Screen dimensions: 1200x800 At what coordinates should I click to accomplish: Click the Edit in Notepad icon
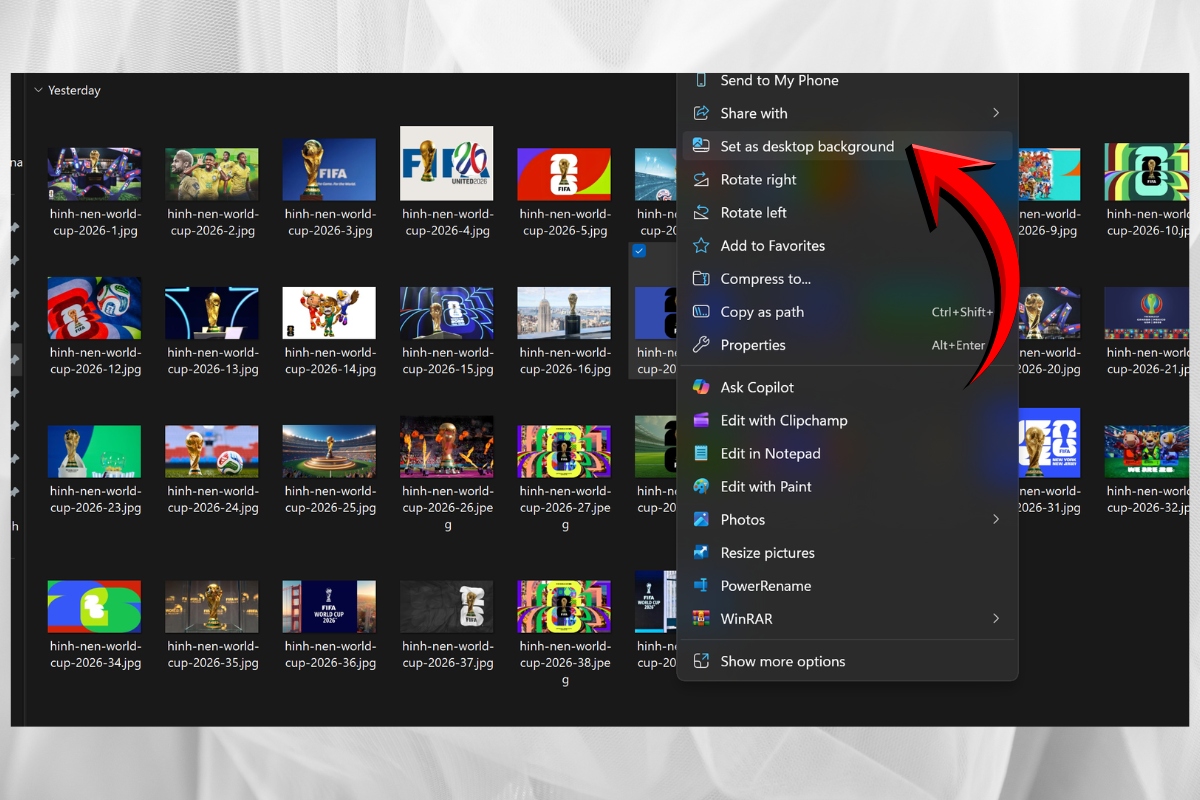tap(701, 453)
